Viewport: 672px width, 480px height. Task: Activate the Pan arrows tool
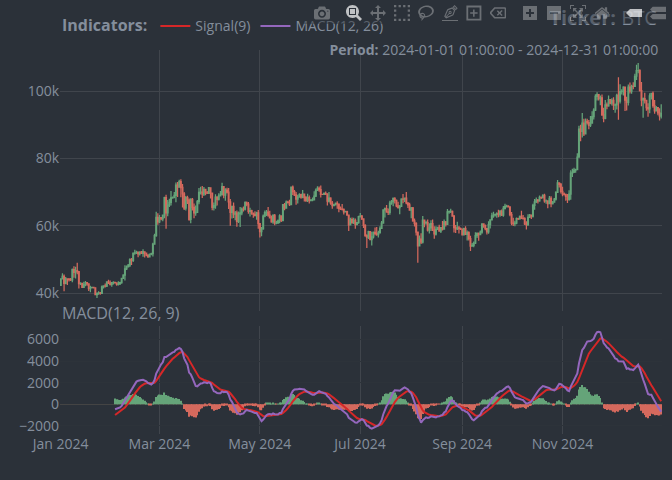378,13
